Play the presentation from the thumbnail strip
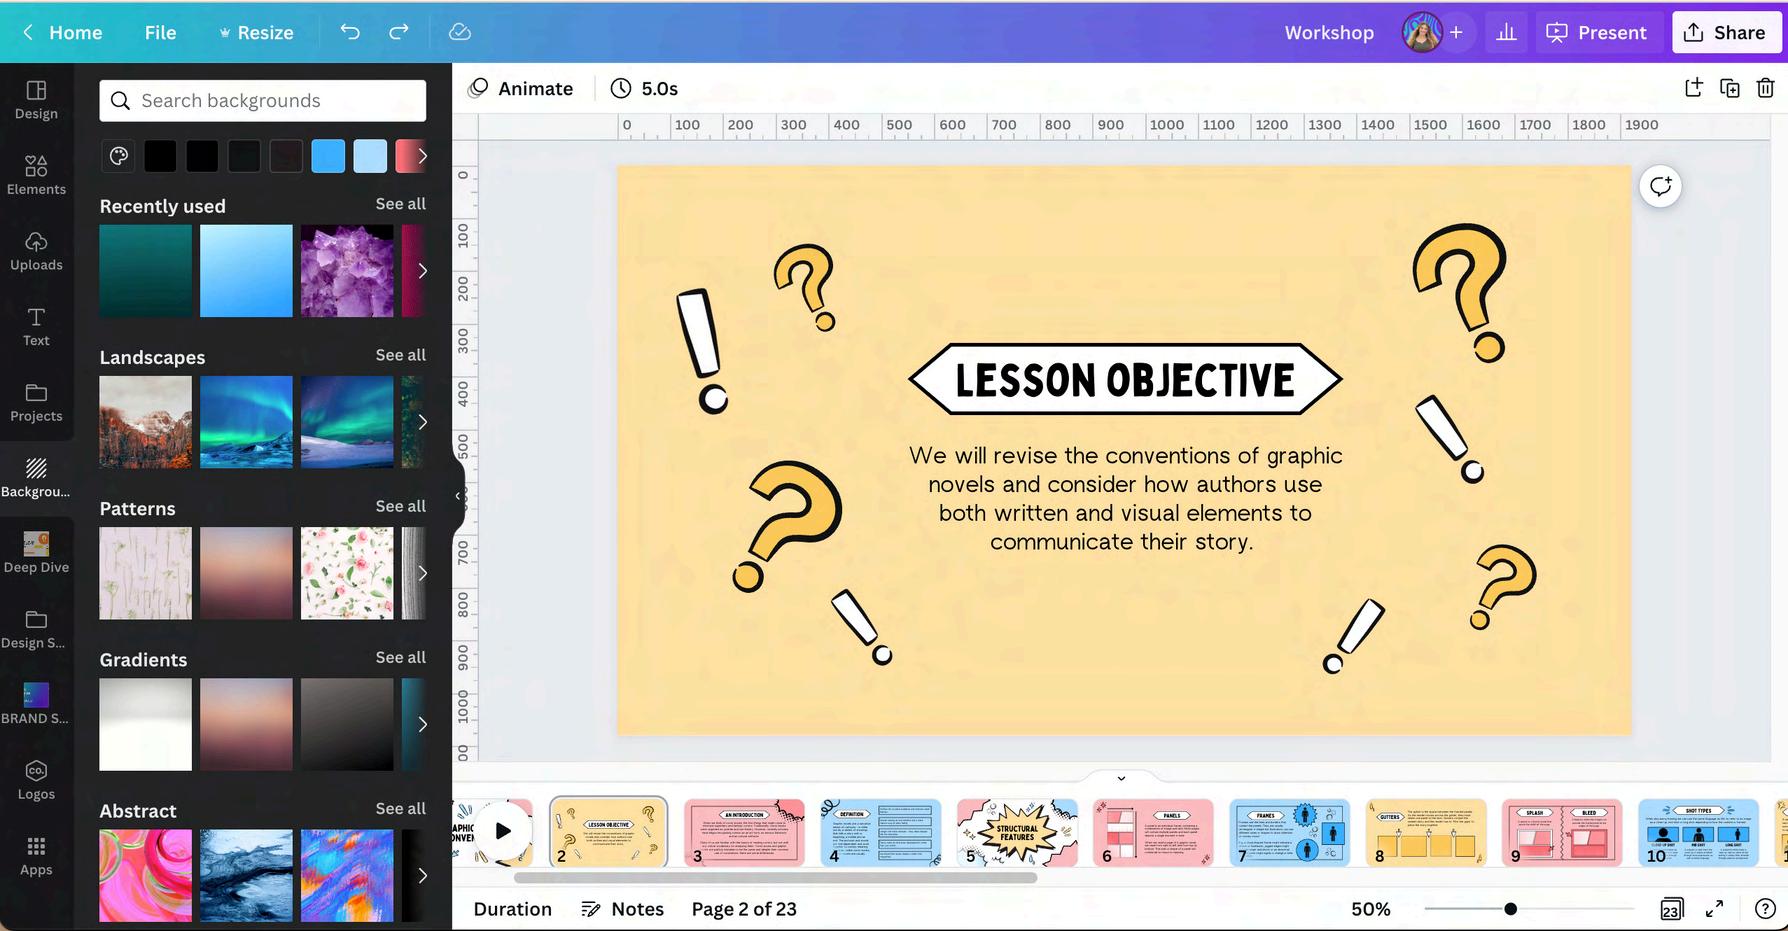The height and width of the screenshot is (931, 1788). 503,830
